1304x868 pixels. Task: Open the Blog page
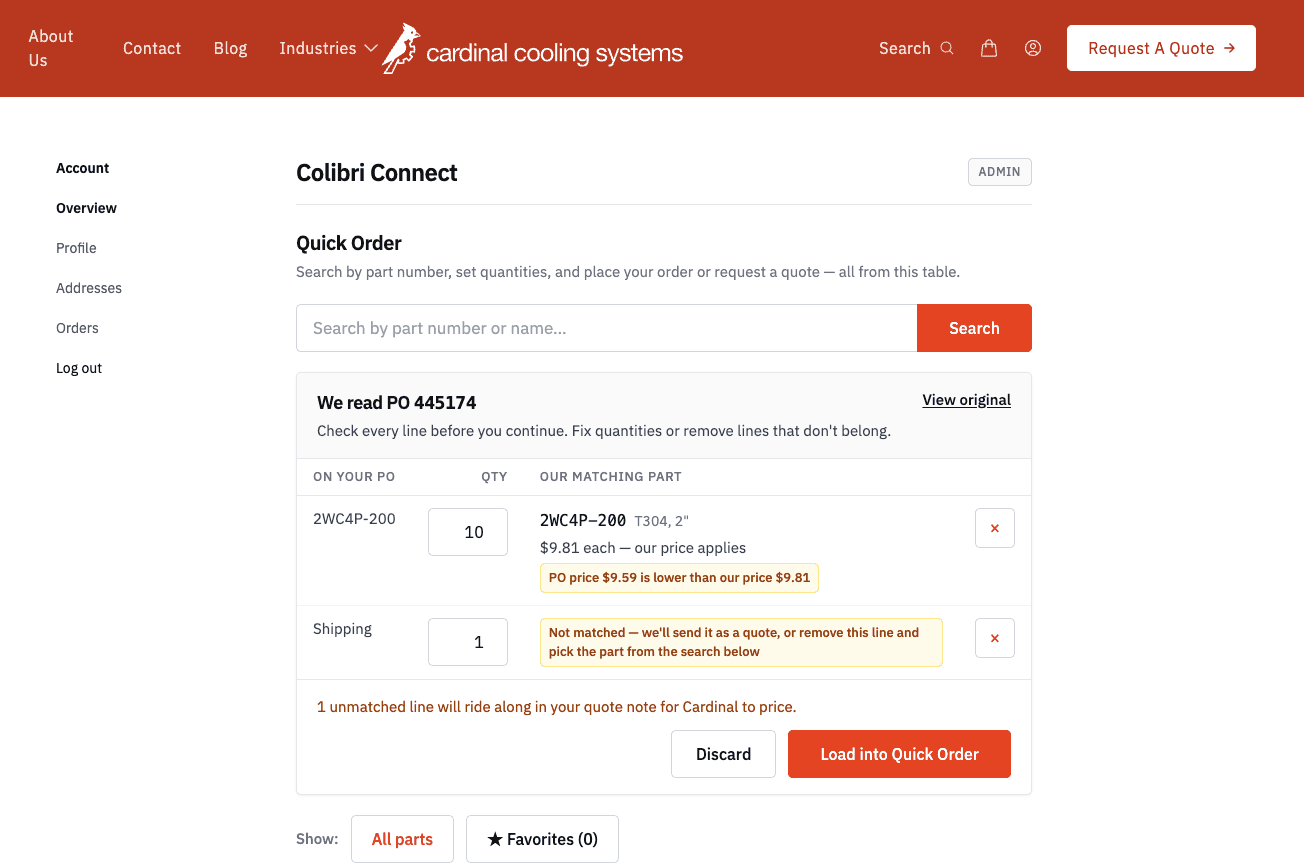[x=230, y=48]
